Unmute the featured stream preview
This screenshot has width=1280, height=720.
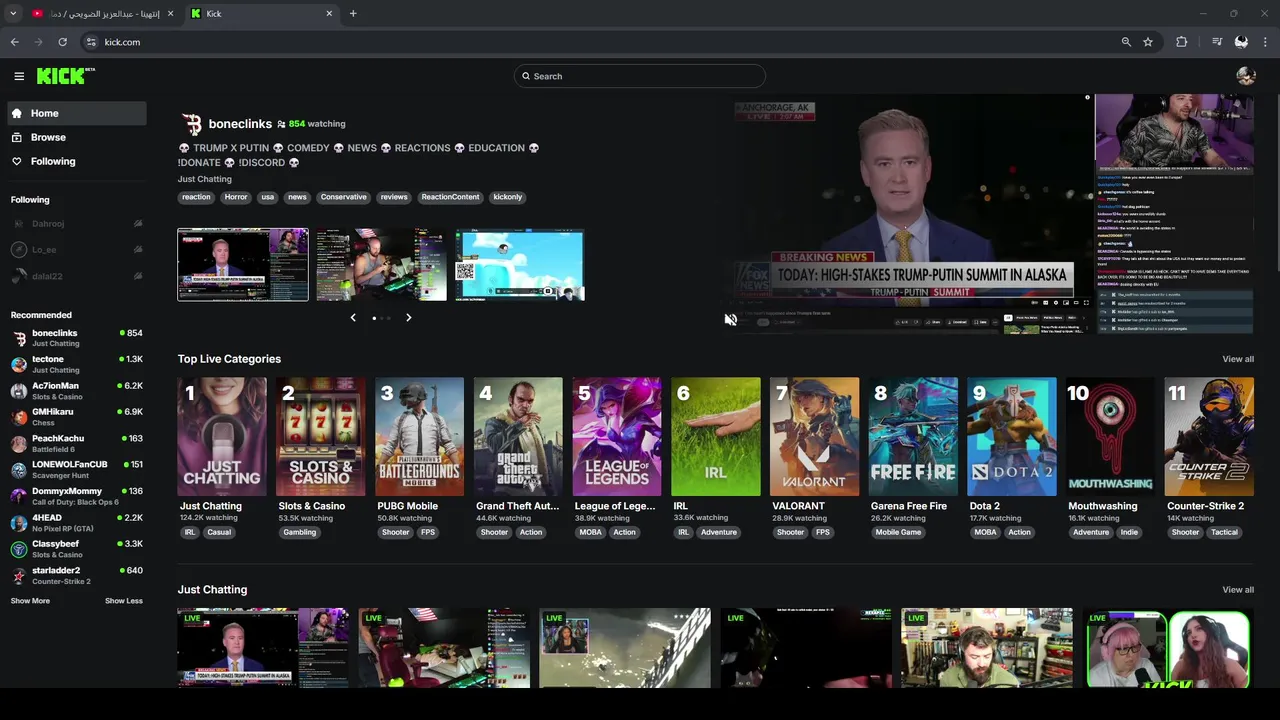(x=730, y=320)
